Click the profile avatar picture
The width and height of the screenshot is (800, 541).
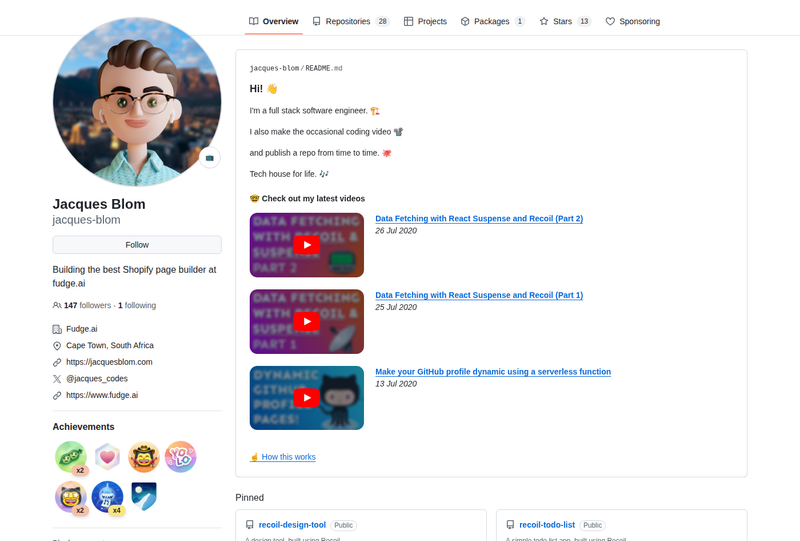pyautogui.click(x=137, y=102)
